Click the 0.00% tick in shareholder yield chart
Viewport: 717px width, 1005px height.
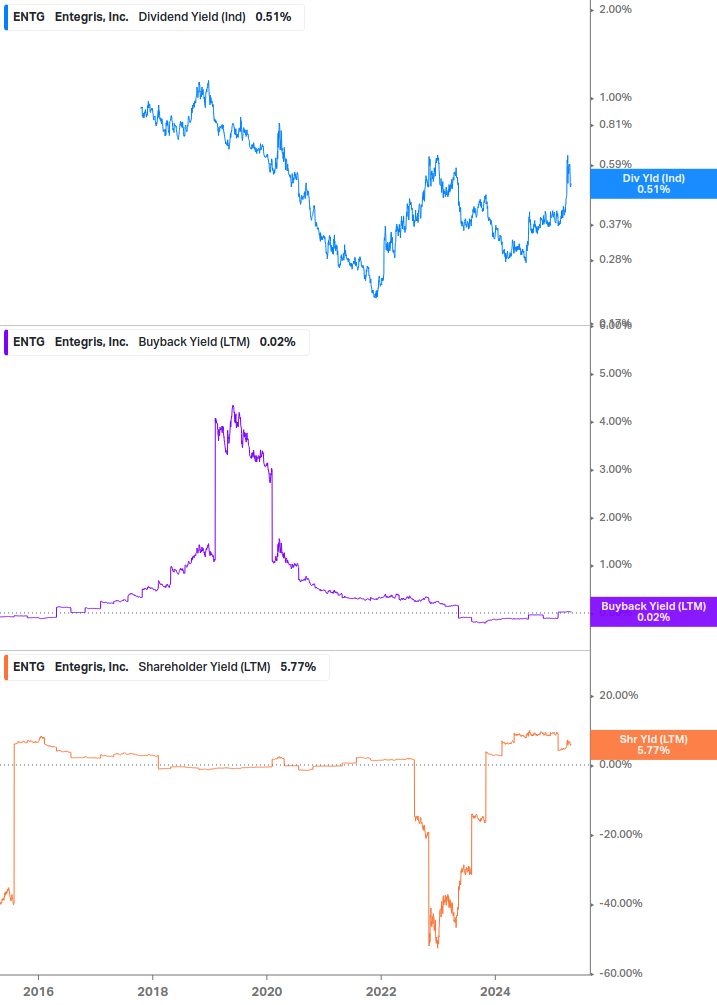[x=615, y=765]
